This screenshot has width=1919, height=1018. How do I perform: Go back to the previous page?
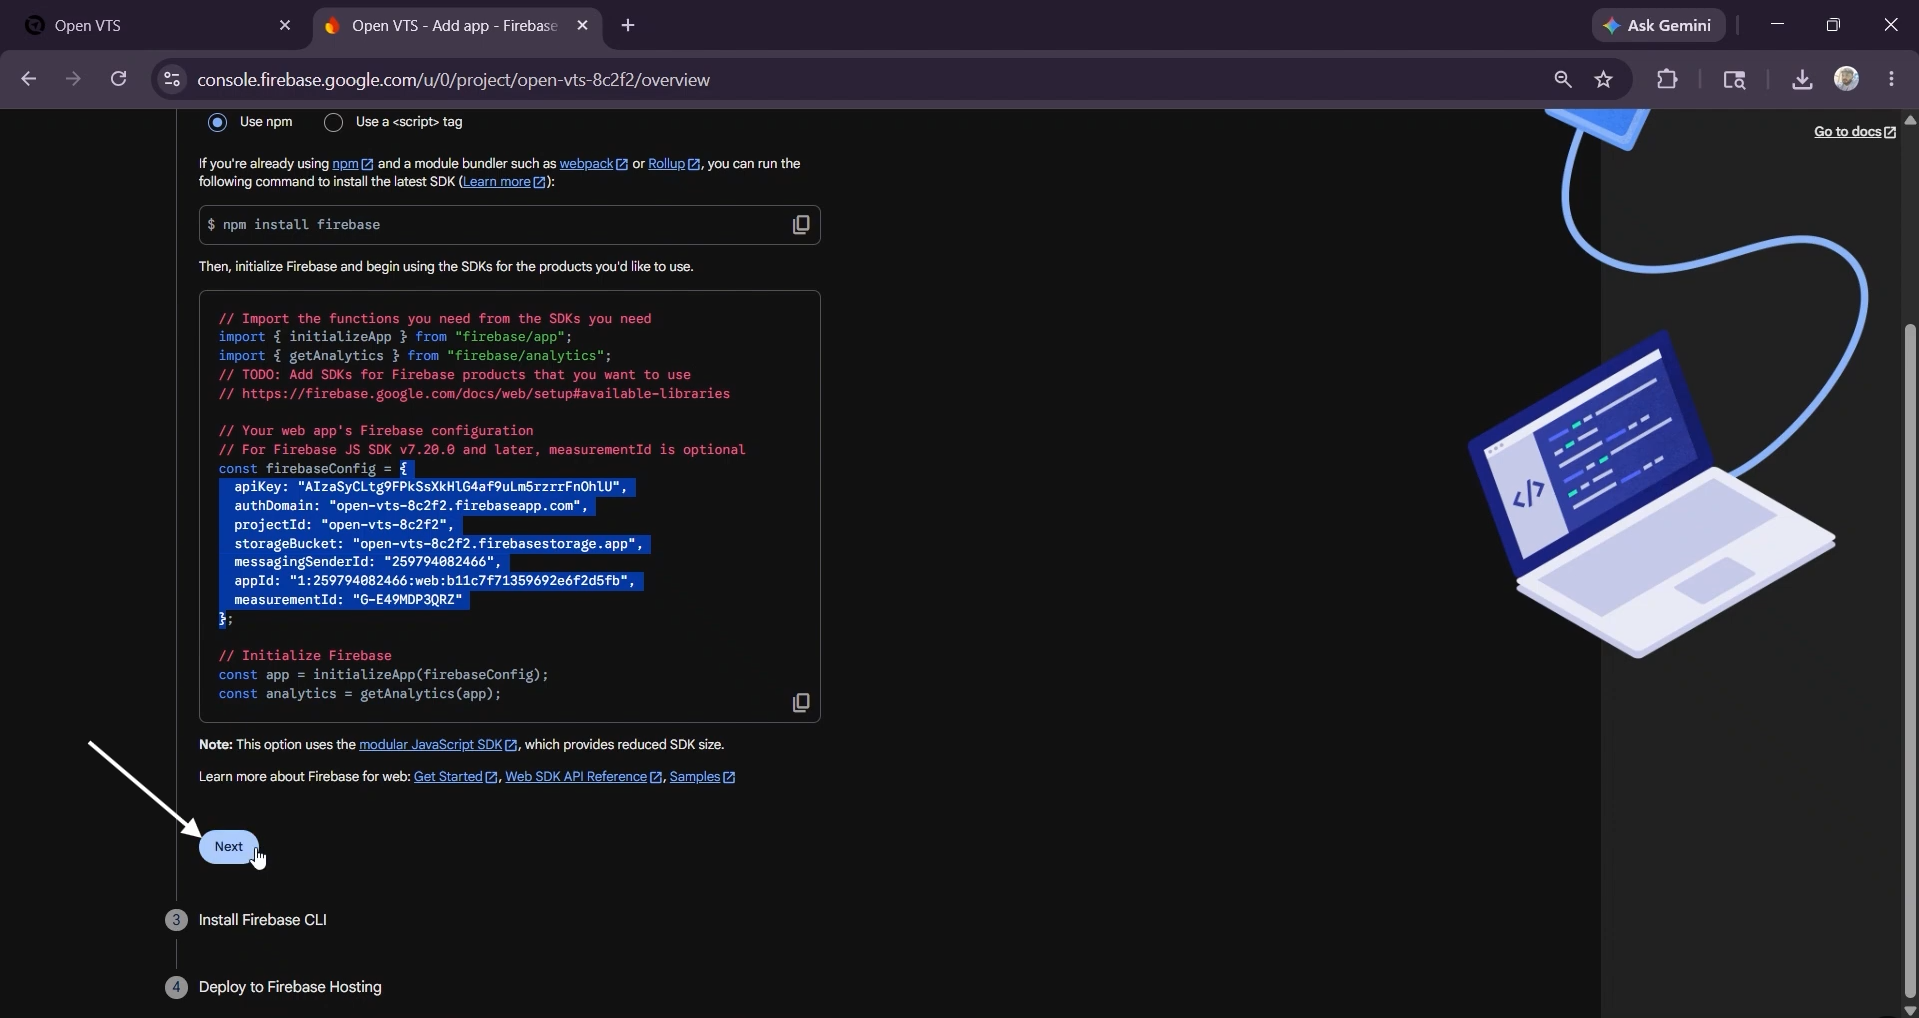(28, 79)
